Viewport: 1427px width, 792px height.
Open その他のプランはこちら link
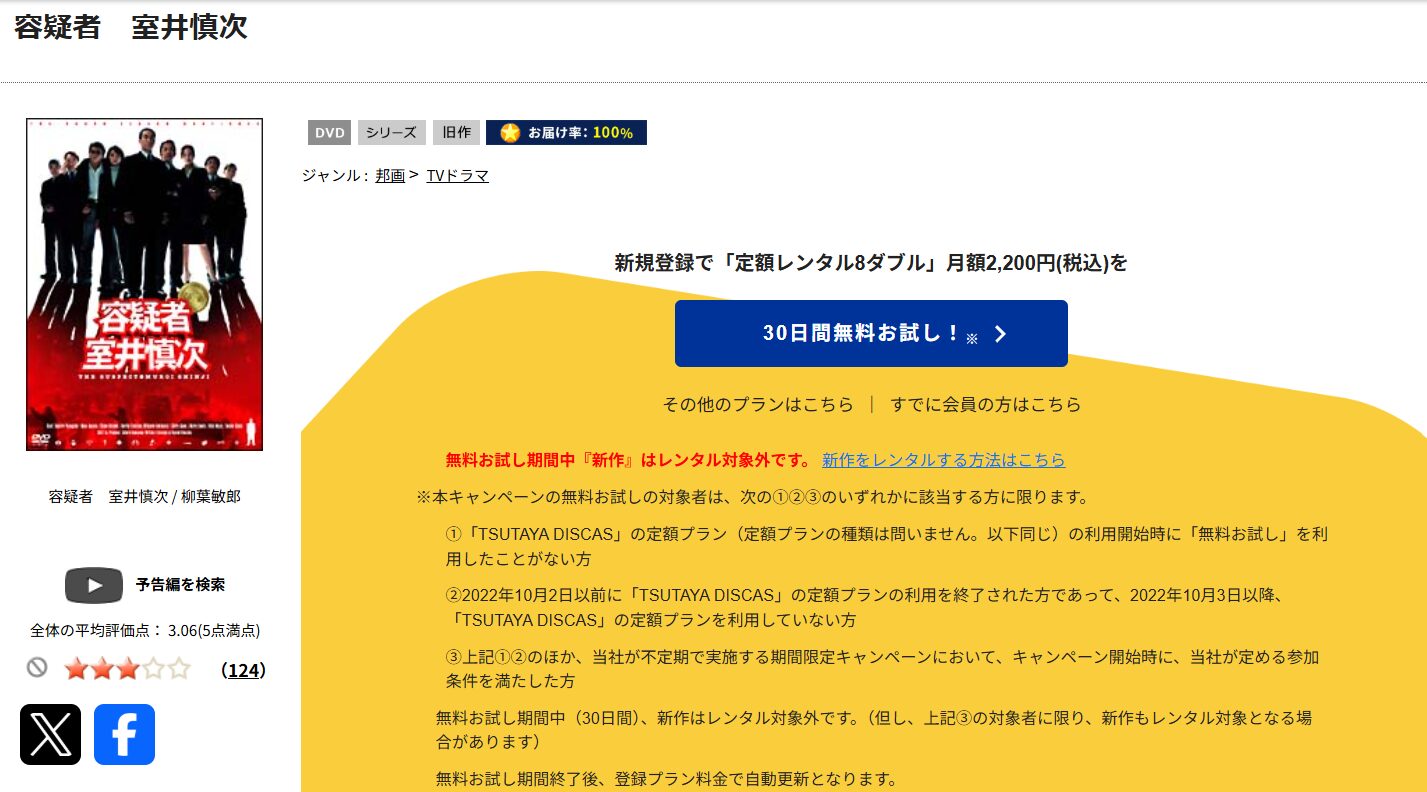(x=758, y=405)
